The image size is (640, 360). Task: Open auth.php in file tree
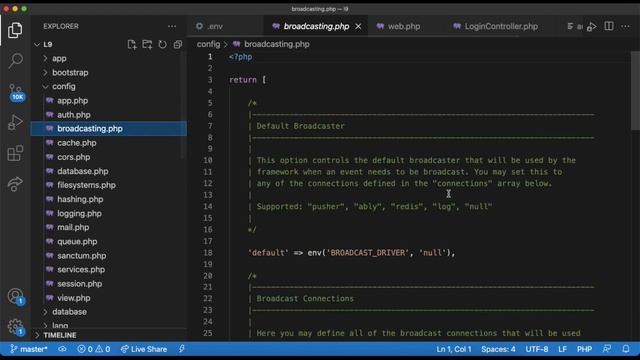click(73, 115)
